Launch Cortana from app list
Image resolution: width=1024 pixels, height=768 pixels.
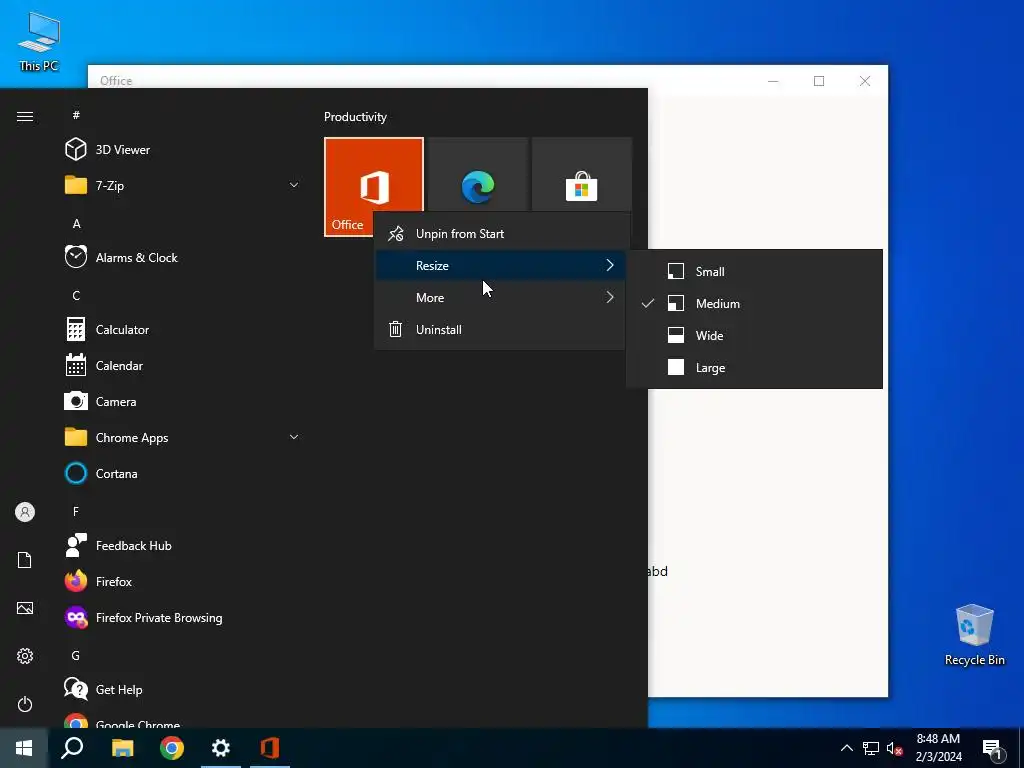[x=183, y=473]
